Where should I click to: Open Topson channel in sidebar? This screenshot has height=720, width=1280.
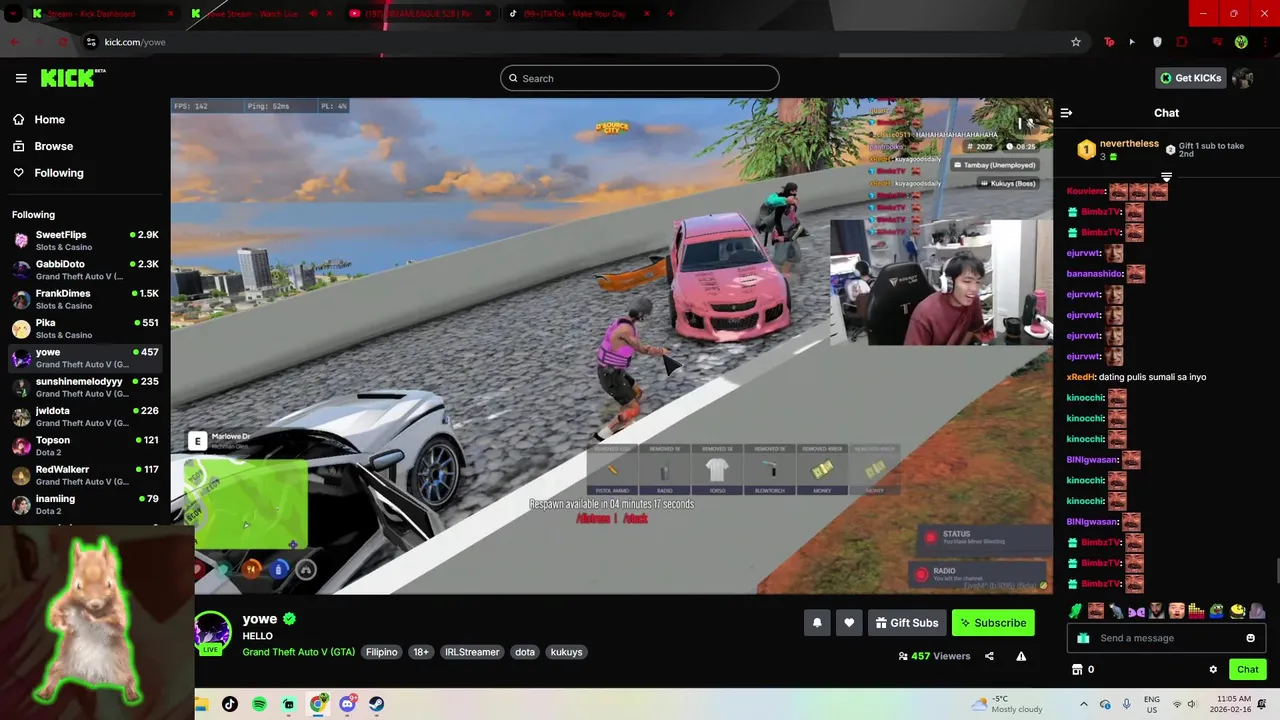point(85,446)
